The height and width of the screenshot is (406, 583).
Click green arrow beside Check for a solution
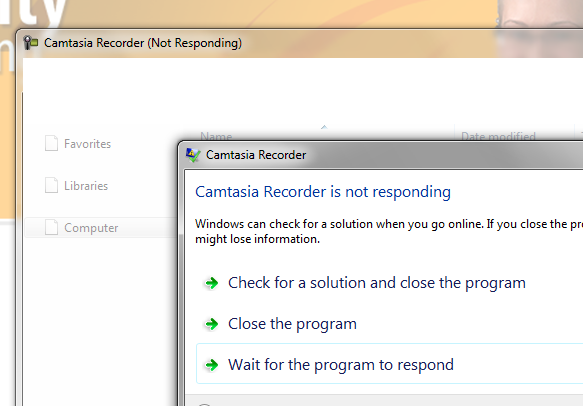[212, 283]
